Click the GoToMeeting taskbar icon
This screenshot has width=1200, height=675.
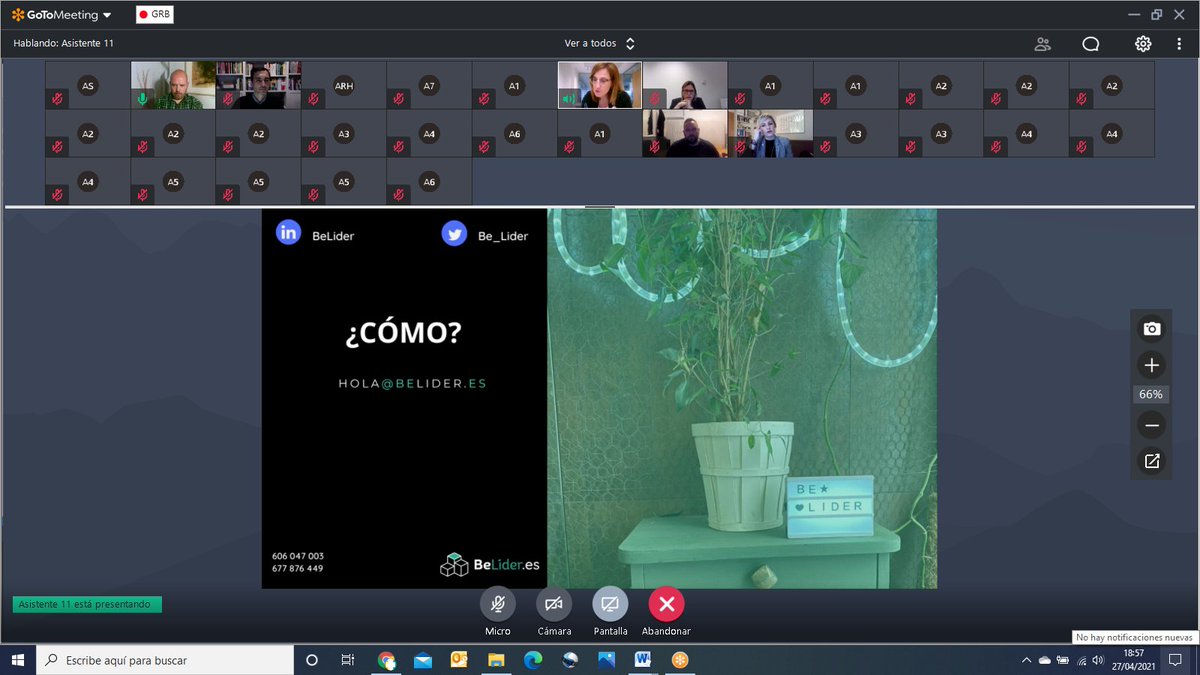679,660
